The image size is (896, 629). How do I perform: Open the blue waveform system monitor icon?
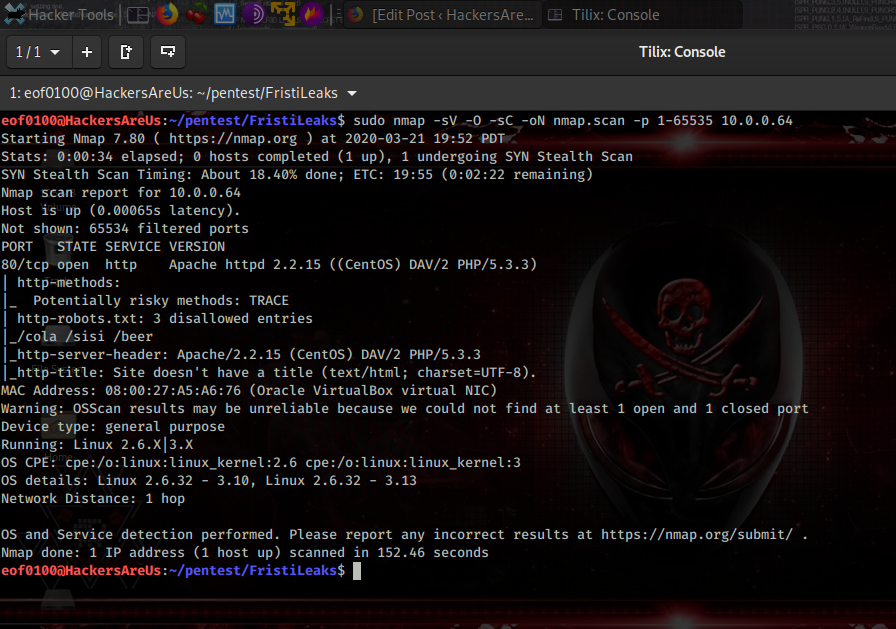pyautogui.click(x=226, y=15)
